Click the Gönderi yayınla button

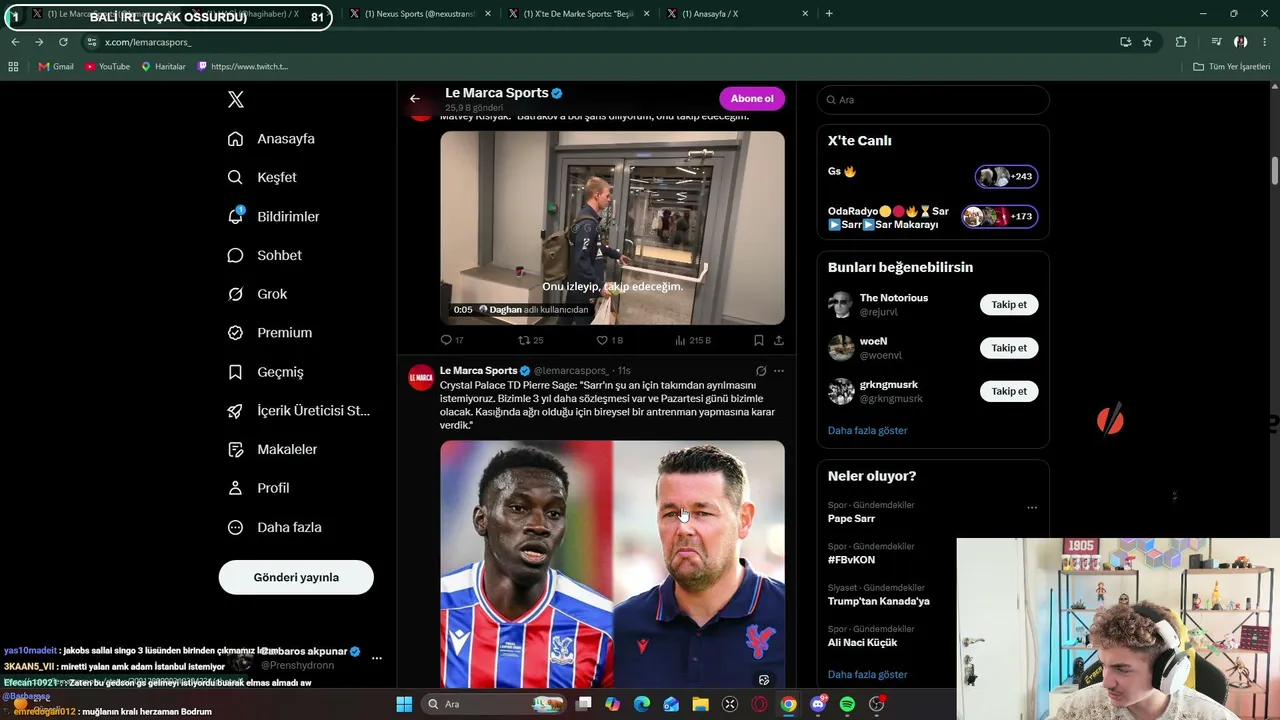296,577
